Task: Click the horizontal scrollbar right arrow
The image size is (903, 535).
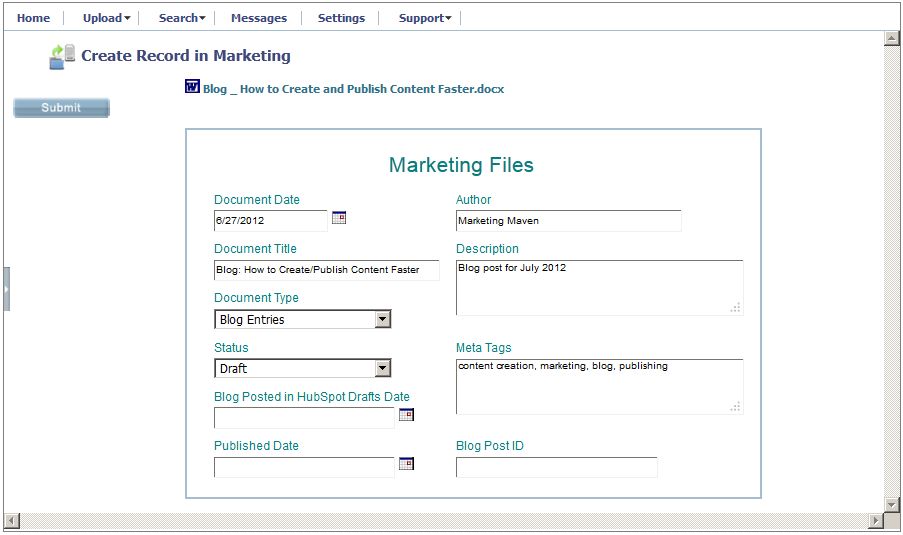Action: 876,521
